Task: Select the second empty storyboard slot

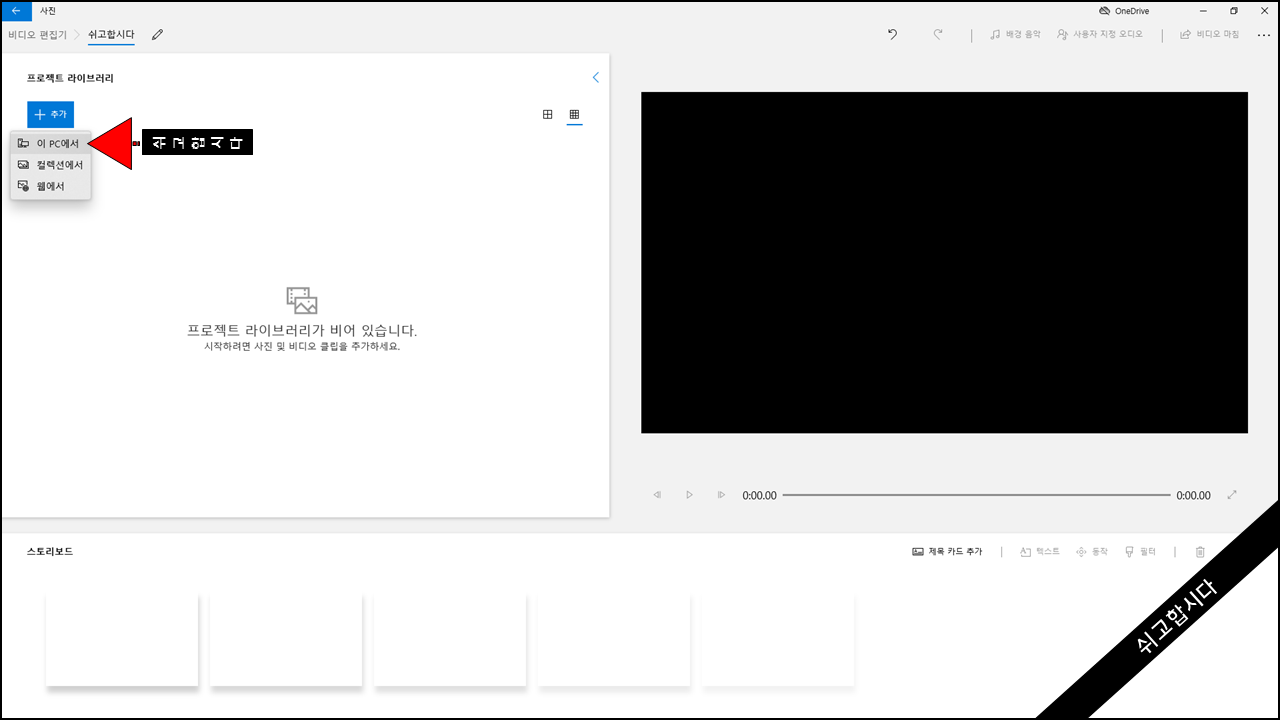Action: [286, 640]
